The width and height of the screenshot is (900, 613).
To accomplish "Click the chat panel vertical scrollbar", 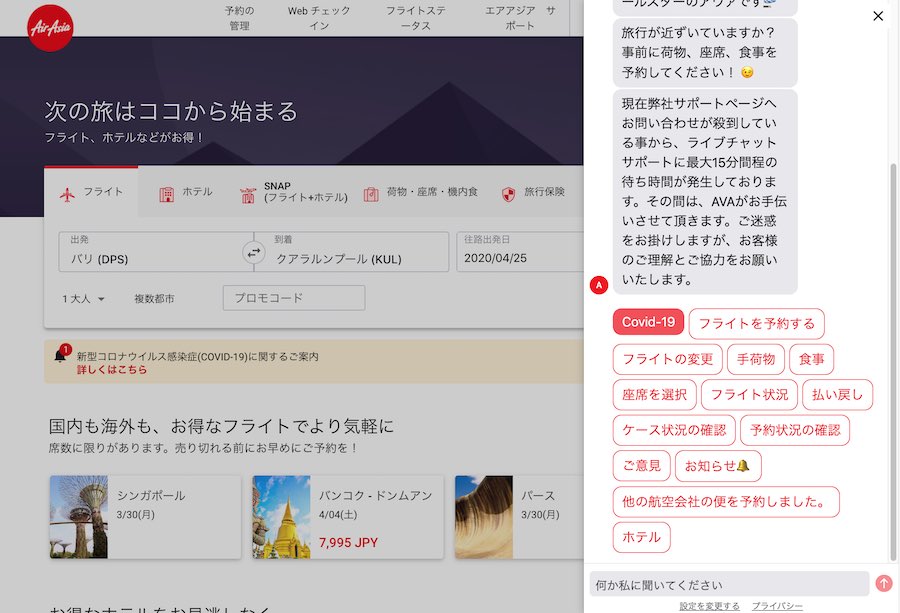I will click(893, 362).
